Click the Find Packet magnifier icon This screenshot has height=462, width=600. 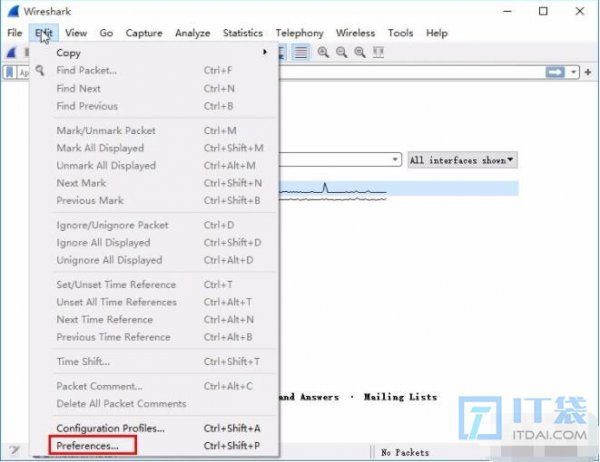(40, 70)
